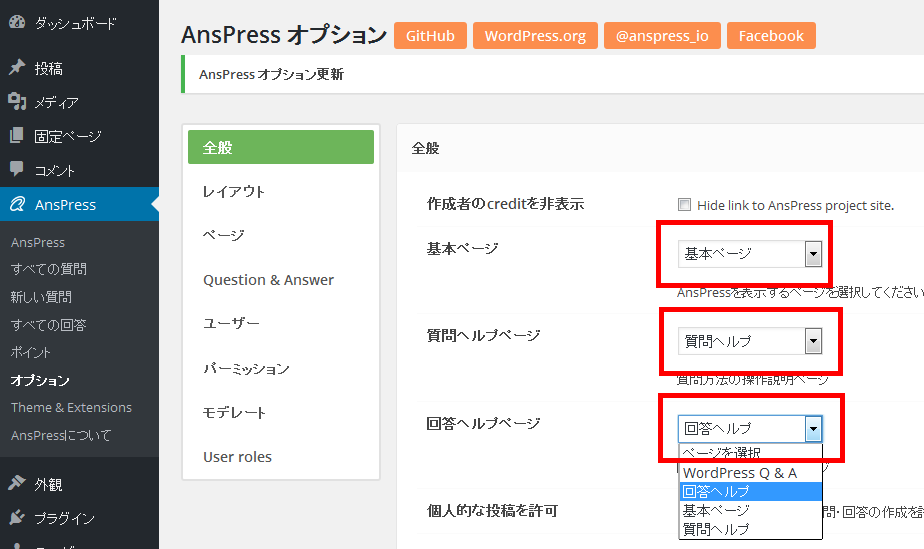This screenshot has width=924, height=549.
Task: Switch to the ユーザー settings tab
Action: [280, 323]
